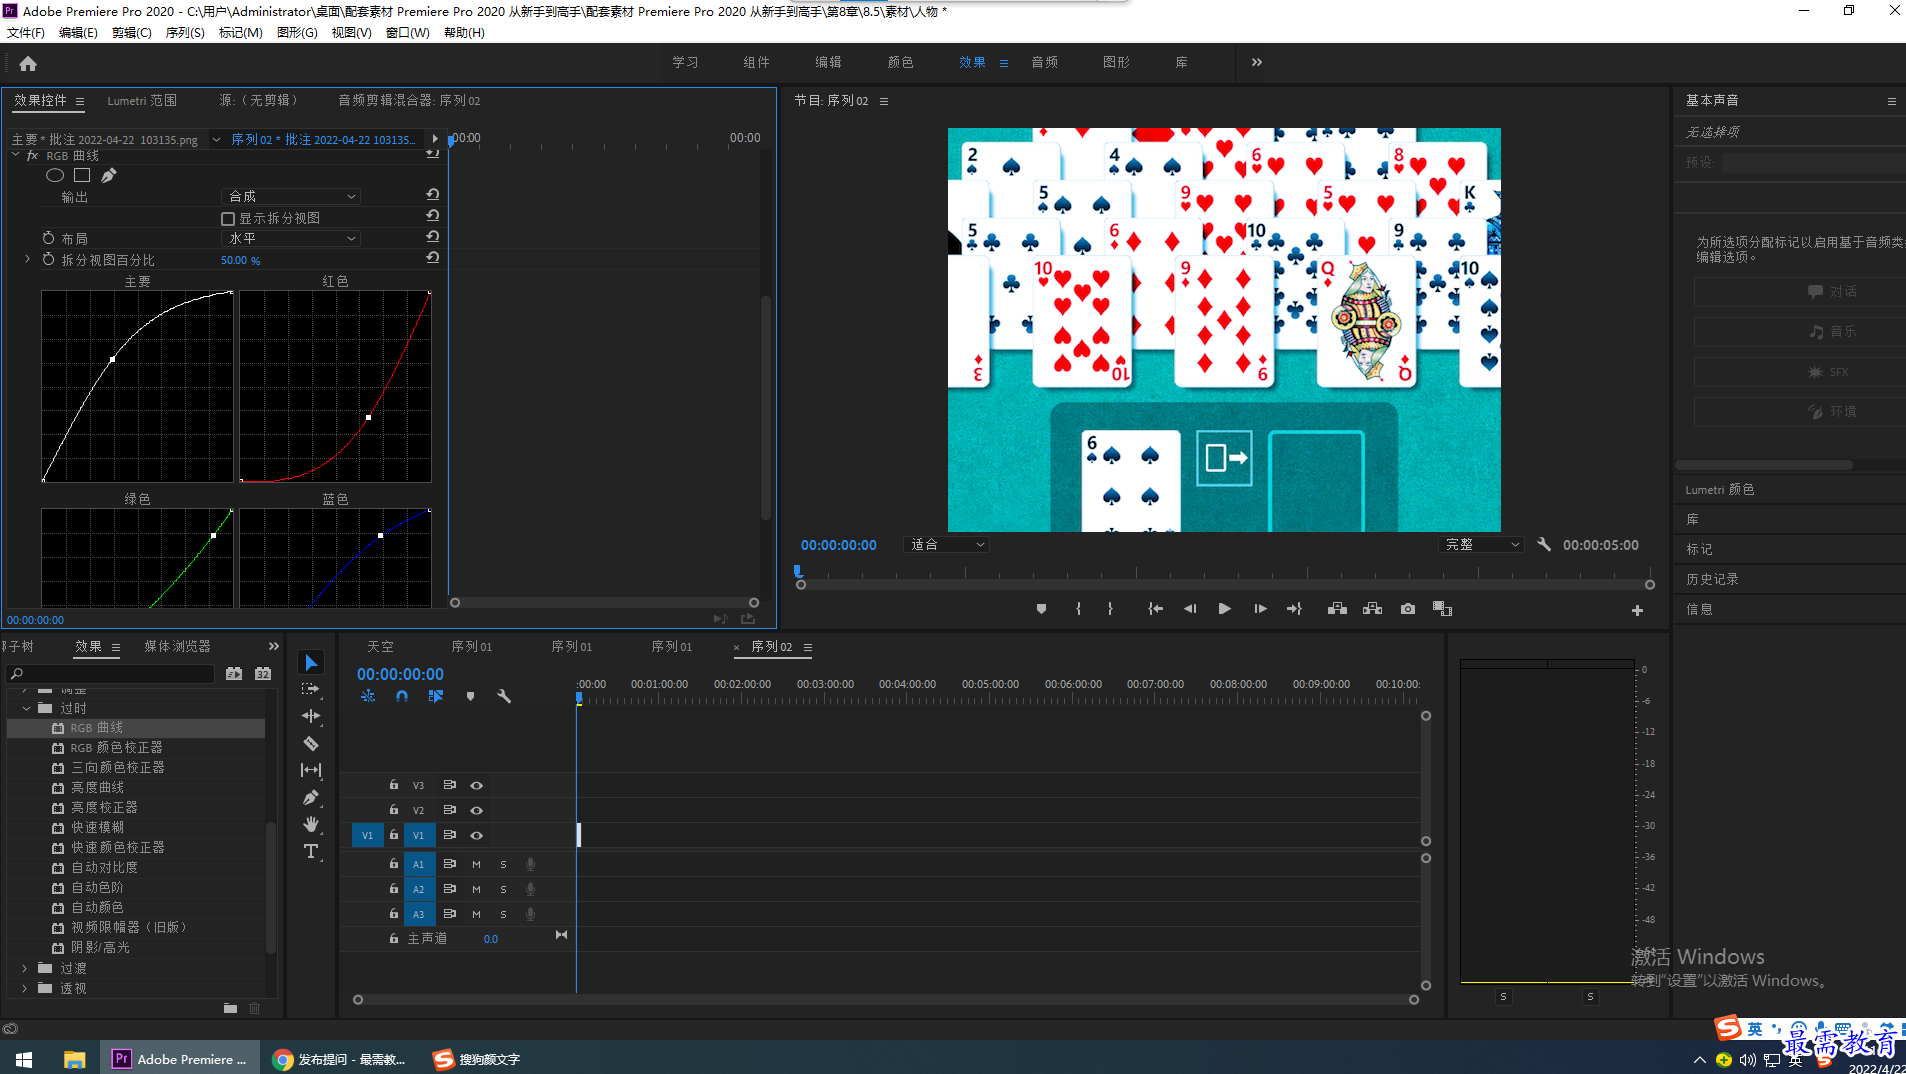Click Lift button in program monitor

(x=1337, y=609)
